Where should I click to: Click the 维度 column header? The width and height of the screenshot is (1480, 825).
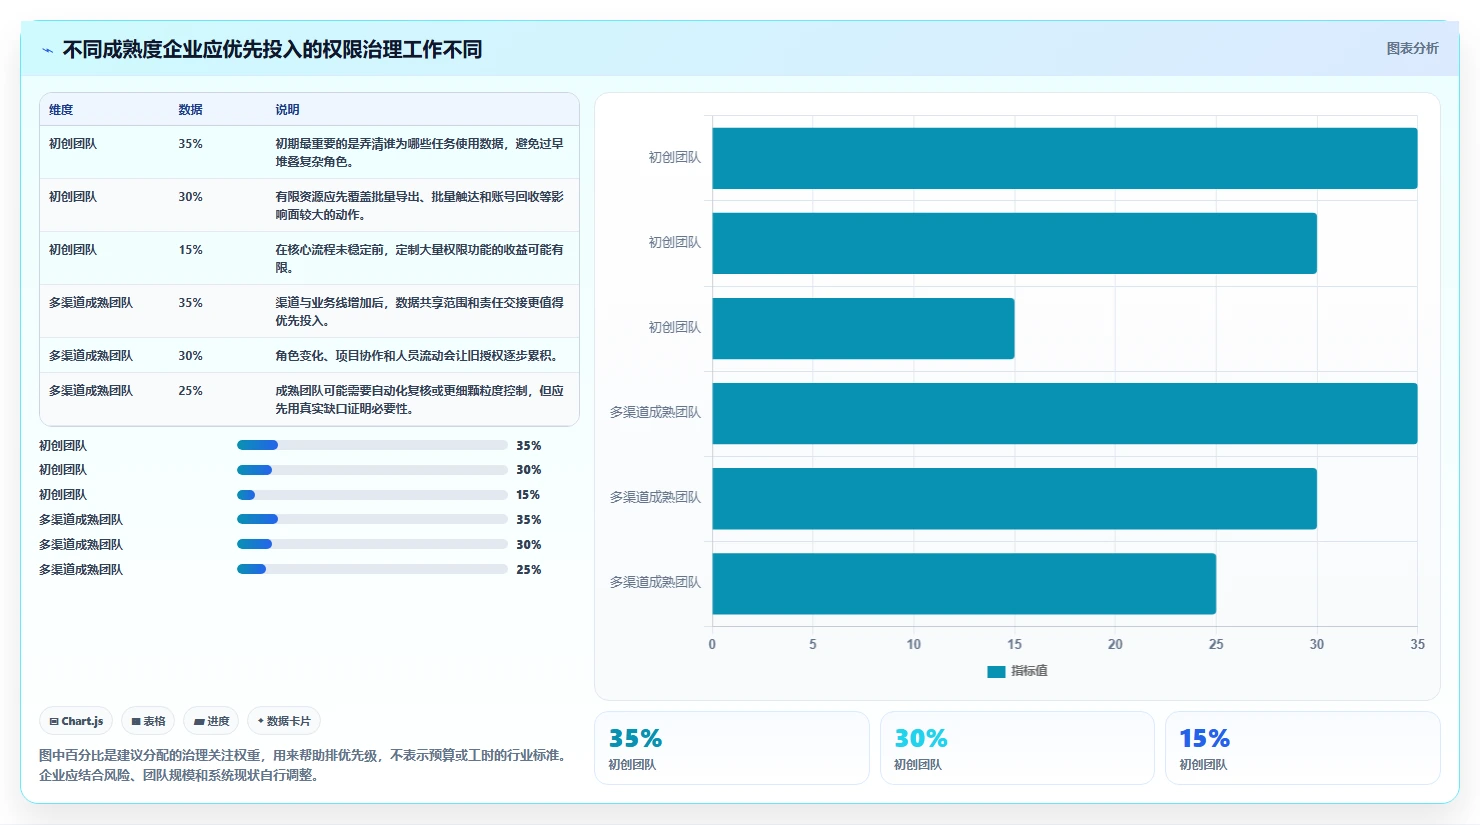point(61,110)
